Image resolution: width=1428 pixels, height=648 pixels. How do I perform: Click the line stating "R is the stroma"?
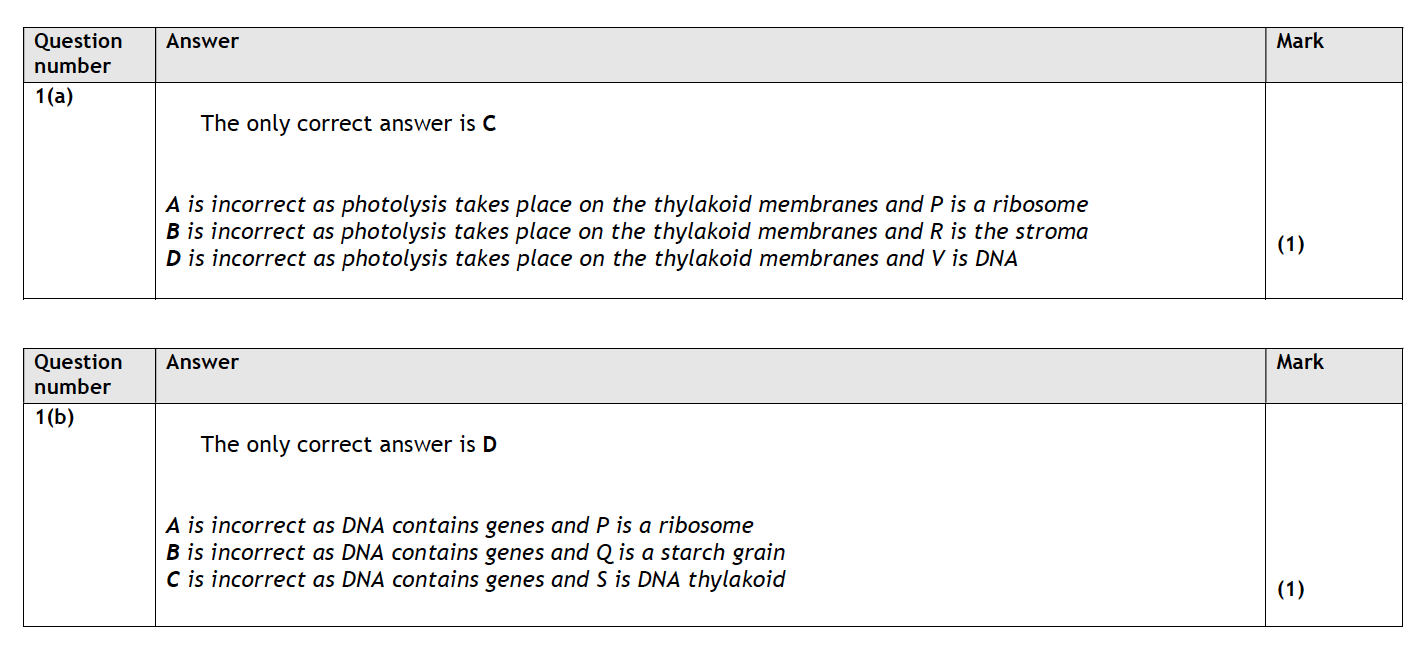tap(626, 232)
